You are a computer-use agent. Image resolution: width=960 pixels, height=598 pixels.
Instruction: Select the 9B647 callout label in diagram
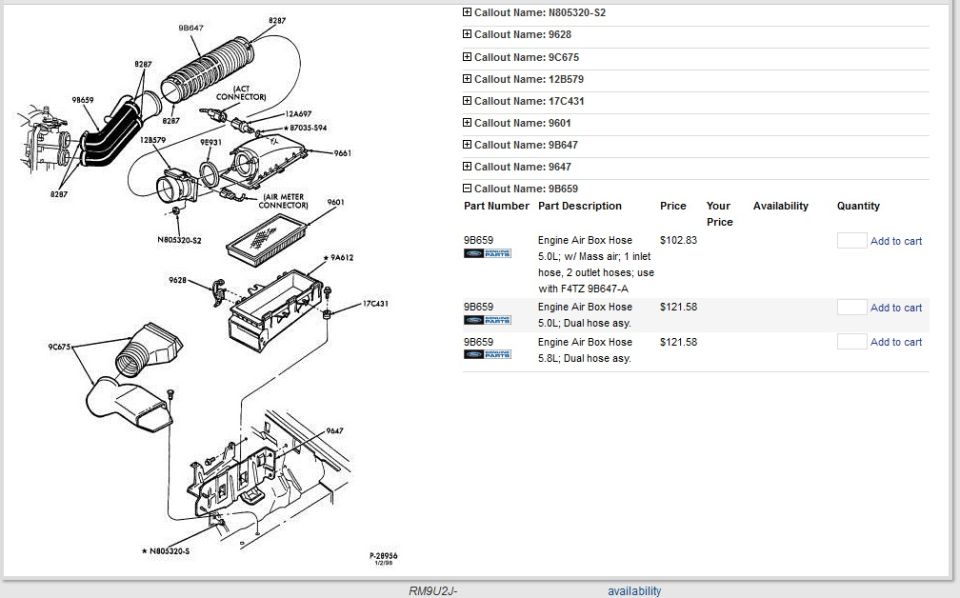pyautogui.click(x=191, y=28)
